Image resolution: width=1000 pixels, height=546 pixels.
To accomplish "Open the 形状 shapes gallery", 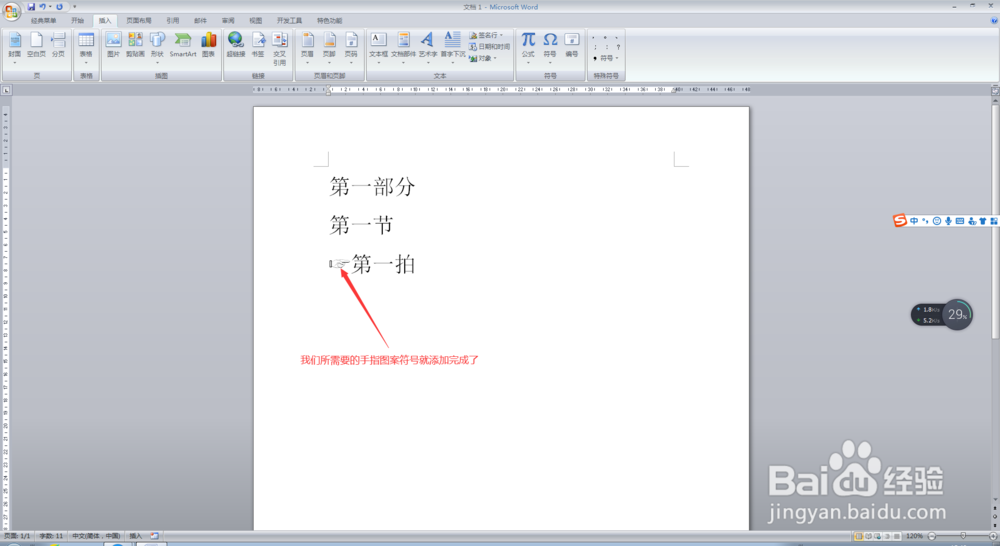I will tap(157, 48).
